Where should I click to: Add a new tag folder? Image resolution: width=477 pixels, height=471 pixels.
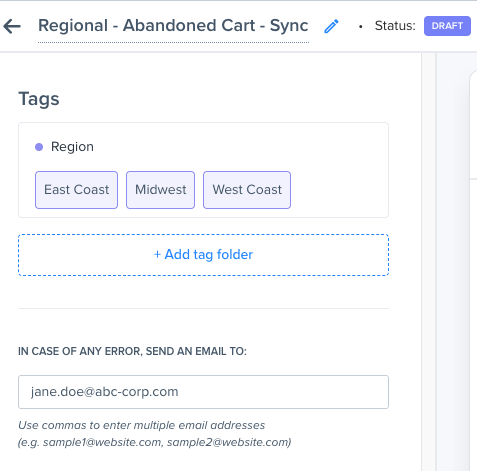pyautogui.click(x=203, y=255)
